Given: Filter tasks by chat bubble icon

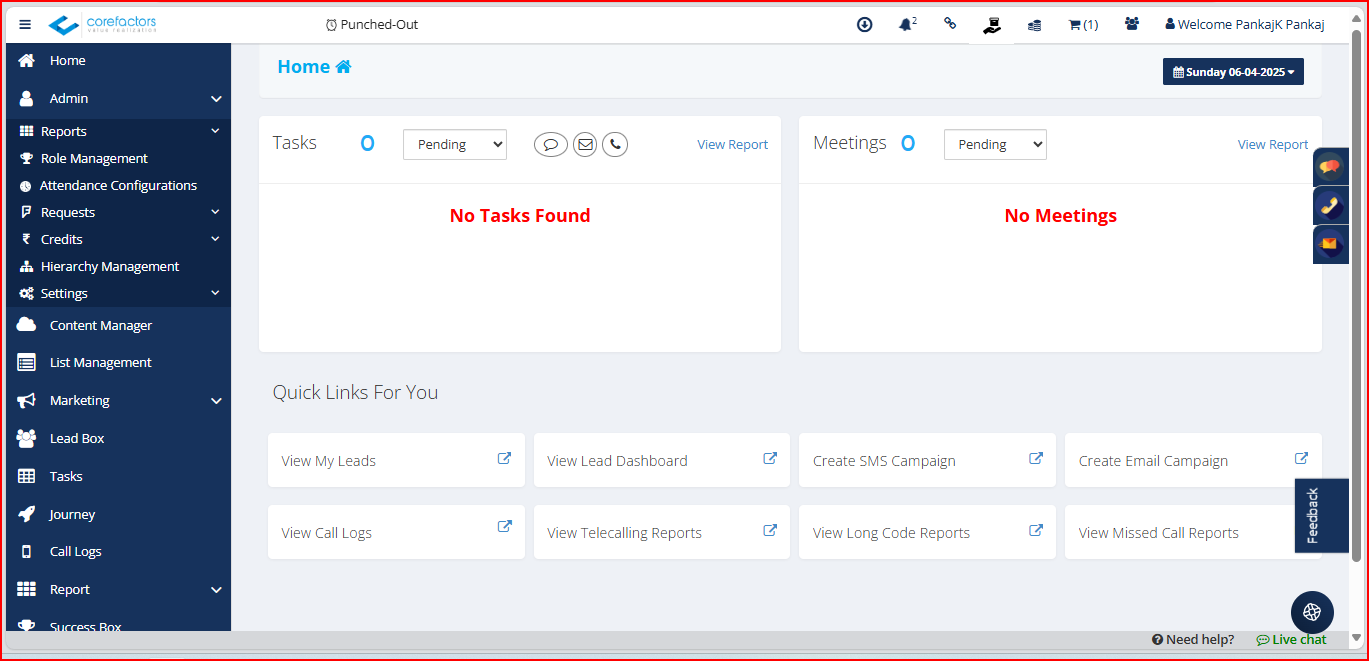Looking at the screenshot, I should pyautogui.click(x=551, y=145).
